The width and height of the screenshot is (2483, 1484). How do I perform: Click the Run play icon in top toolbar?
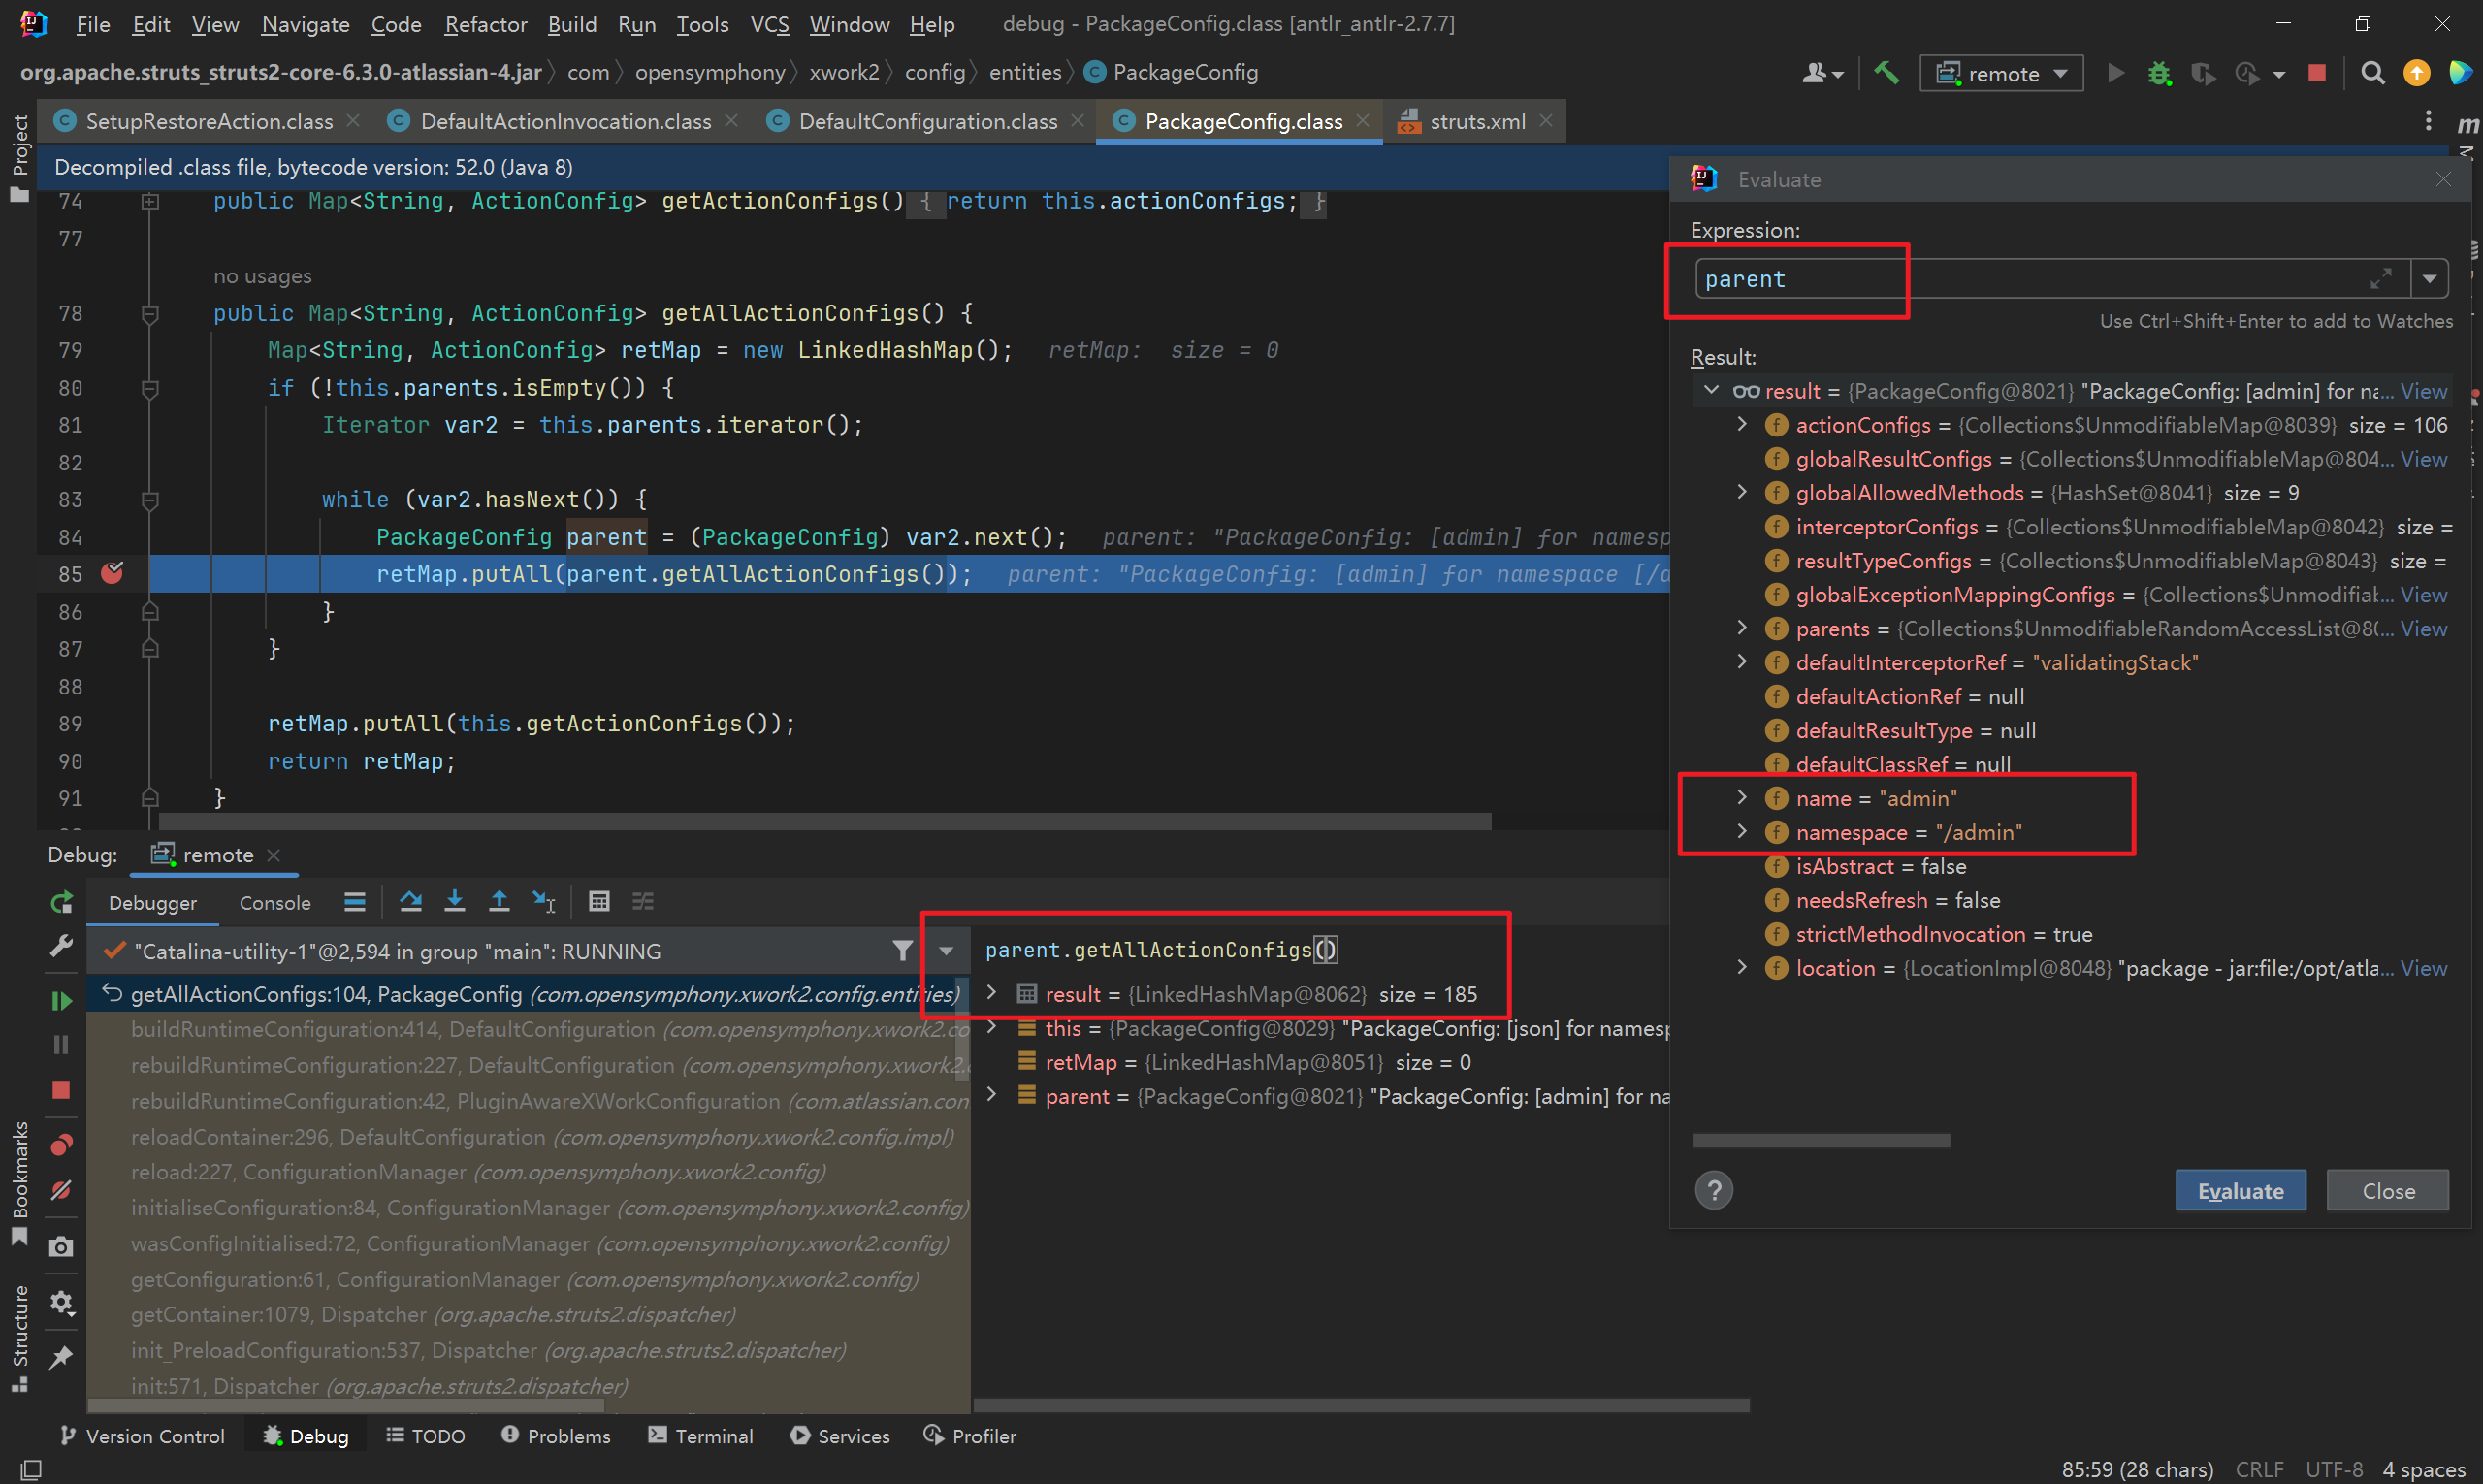coord(2115,73)
